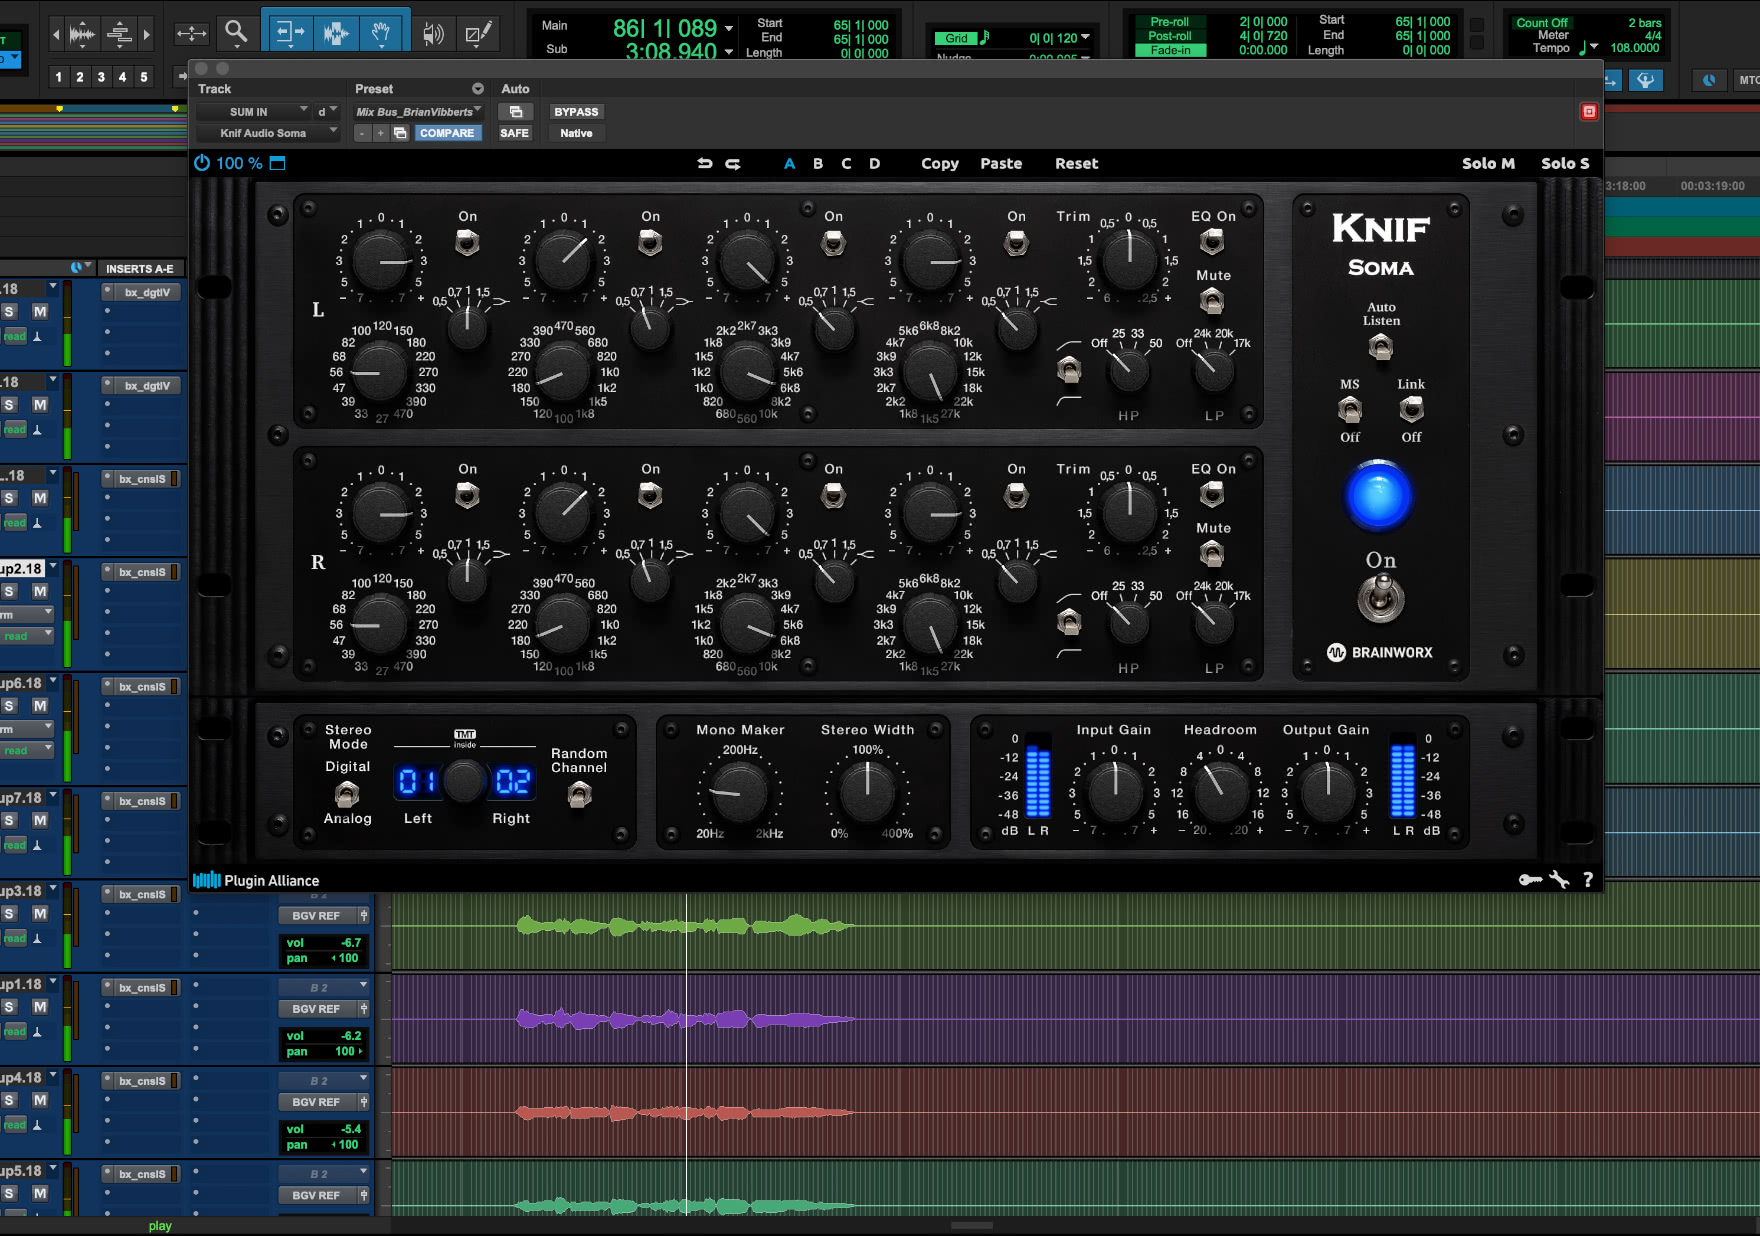This screenshot has width=1760, height=1236.
Task: Toggle the Link switch
Action: tap(1411, 409)
